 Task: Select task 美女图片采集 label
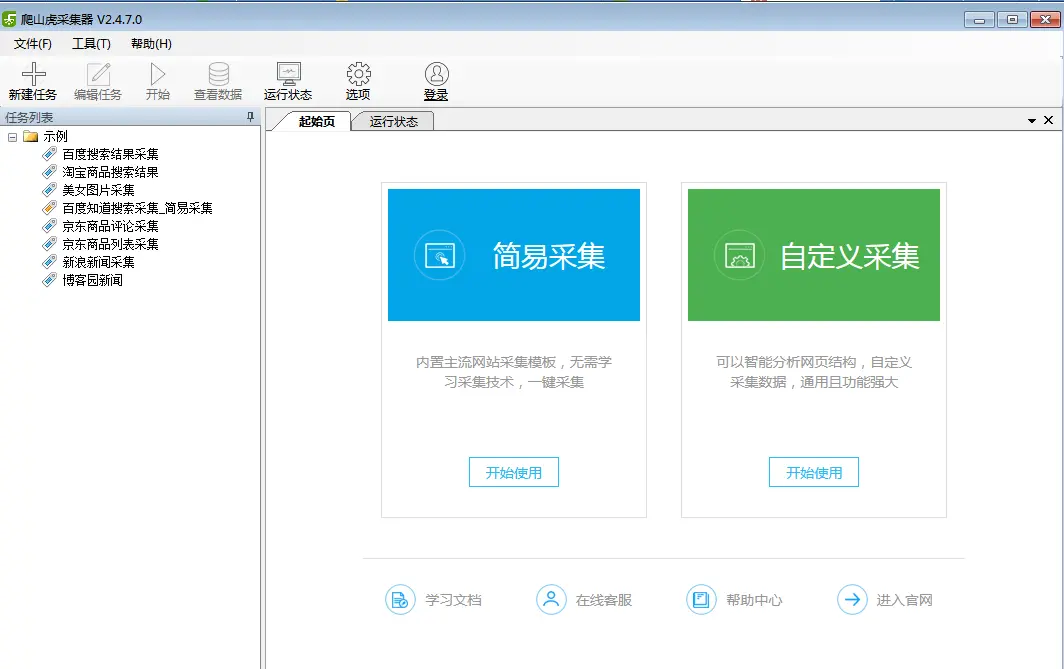pyautogui.click(x=98, y=190)
